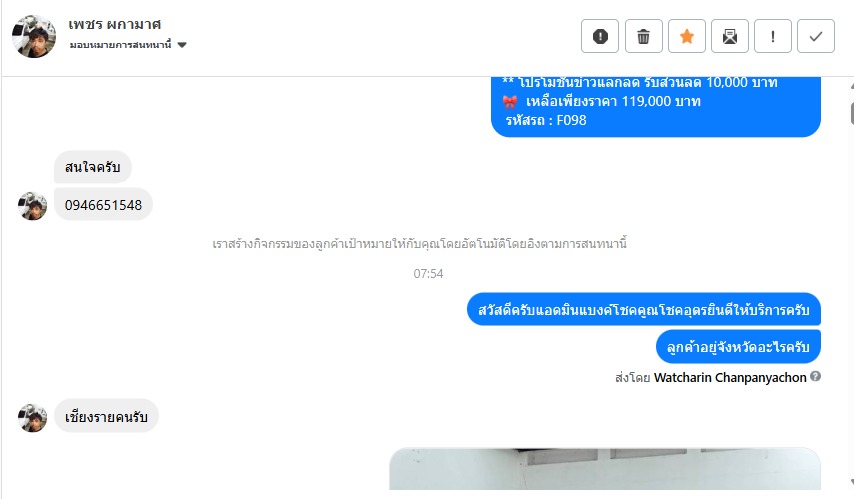This screenshot has width=854, height=499.
Task: Click the help icon beside Watcharin Chanpanyachon
Action: (815, 376)
